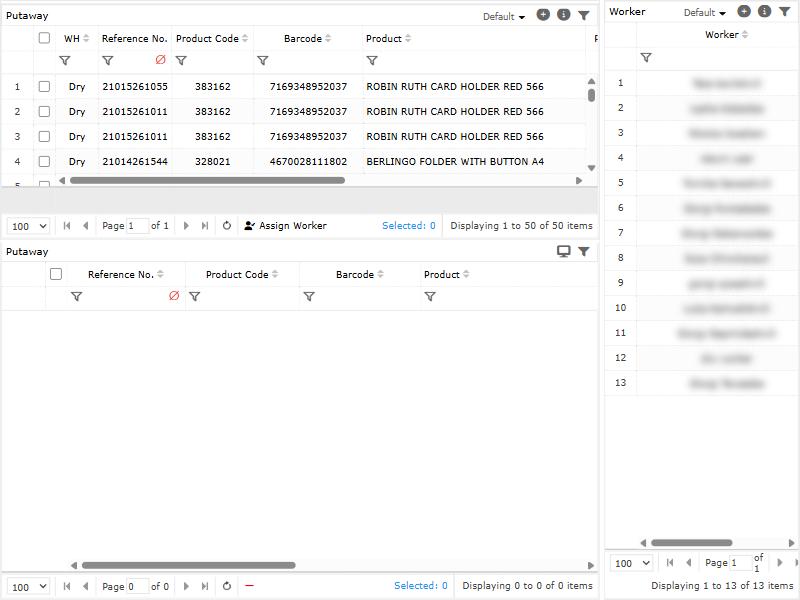The height and width of the screenshot is (600, 800).
Task: Check row 1 checkbox, reference 21015261055
Action: click(x=44, y=86)
